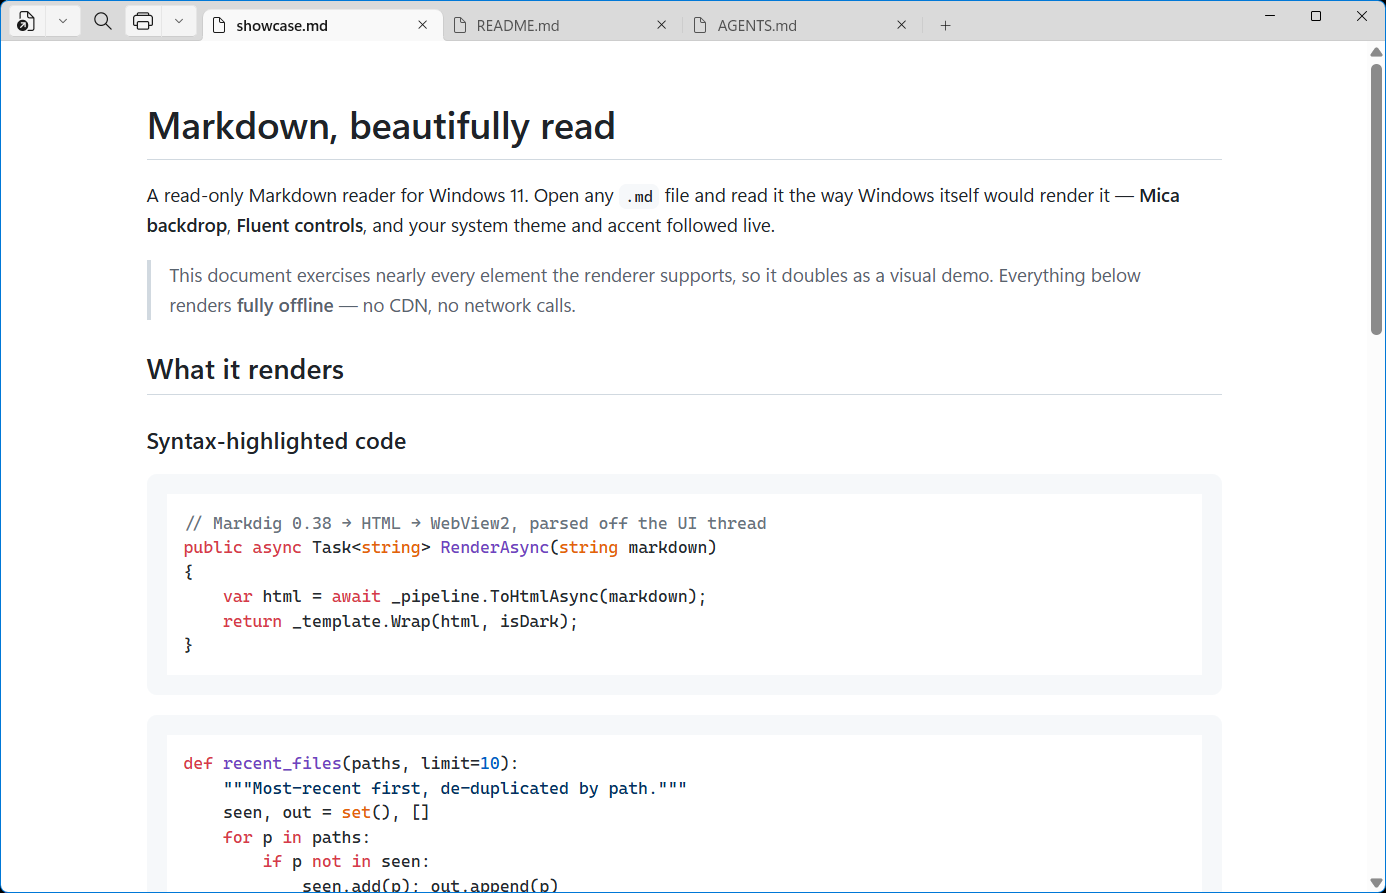Click the Python docstring 'Most-recent first' line
Viewport: 1386px width, 893px height.
tap(455, 789)
